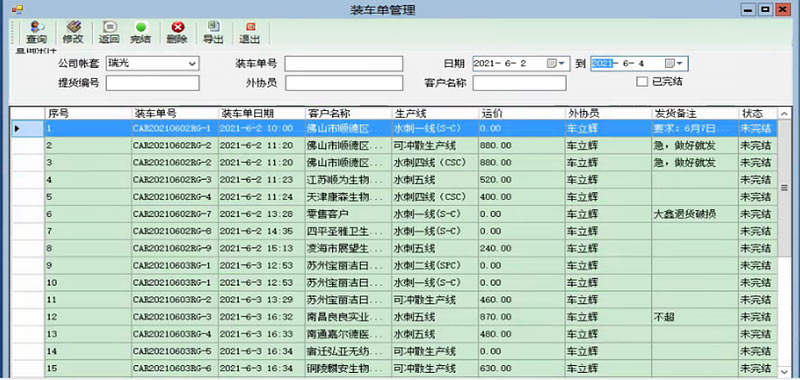Screen dimensions: 800x380
Task: Sort by the 运价 column header
Action: pyautogui.click(x=522, y=113)
